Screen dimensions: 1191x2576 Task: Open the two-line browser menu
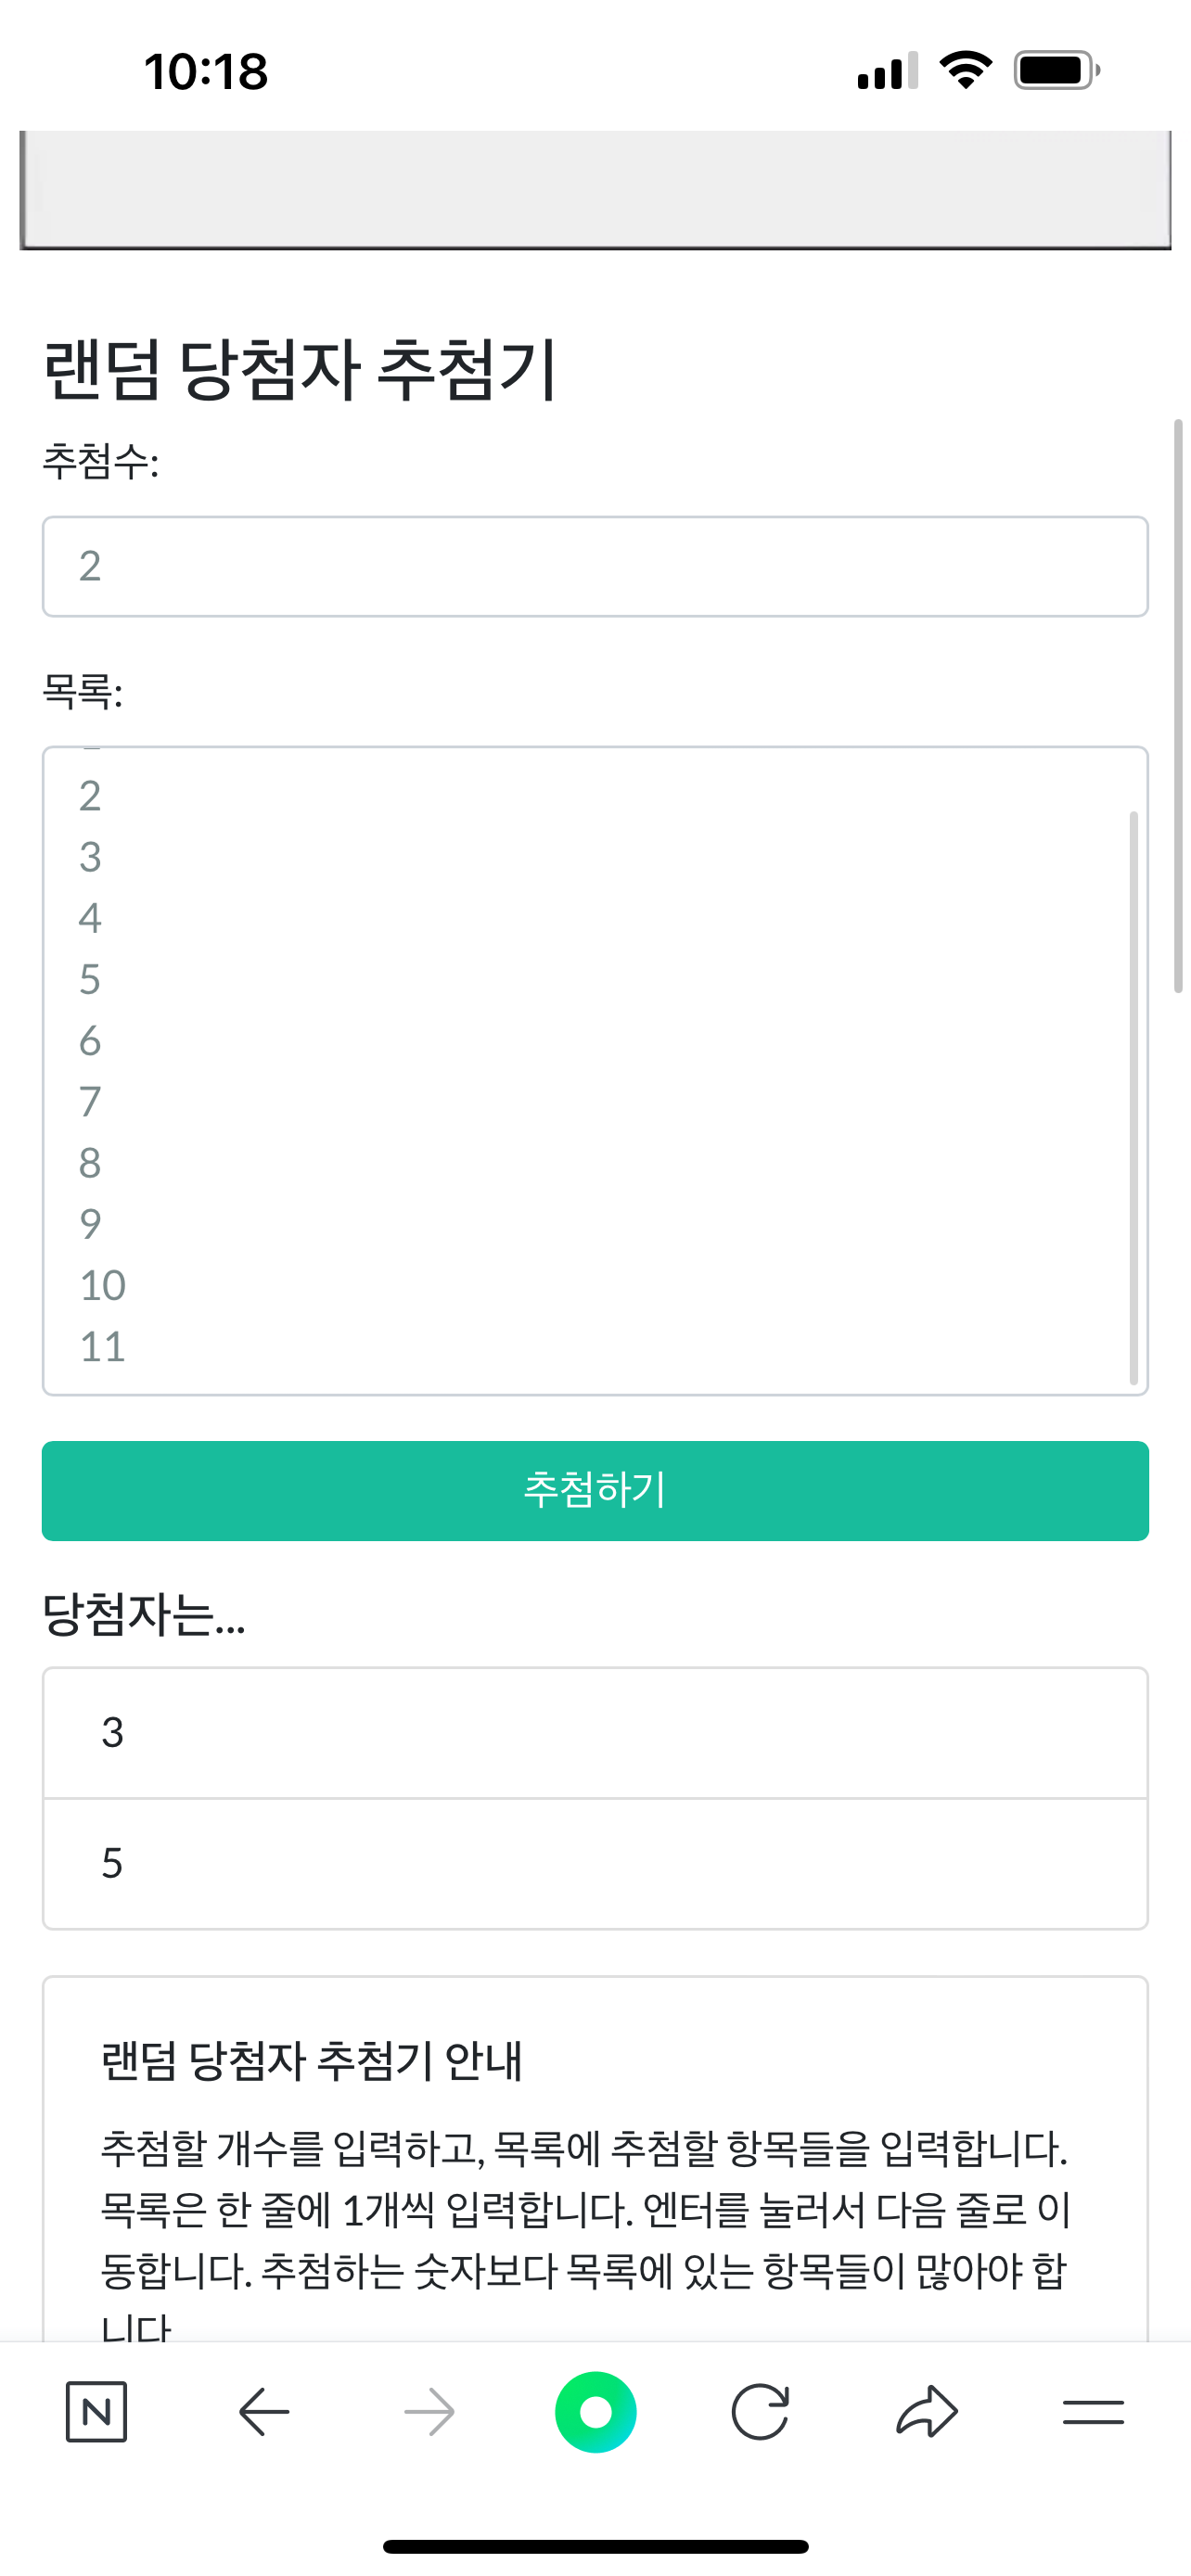click(x=1093, y=2412)
